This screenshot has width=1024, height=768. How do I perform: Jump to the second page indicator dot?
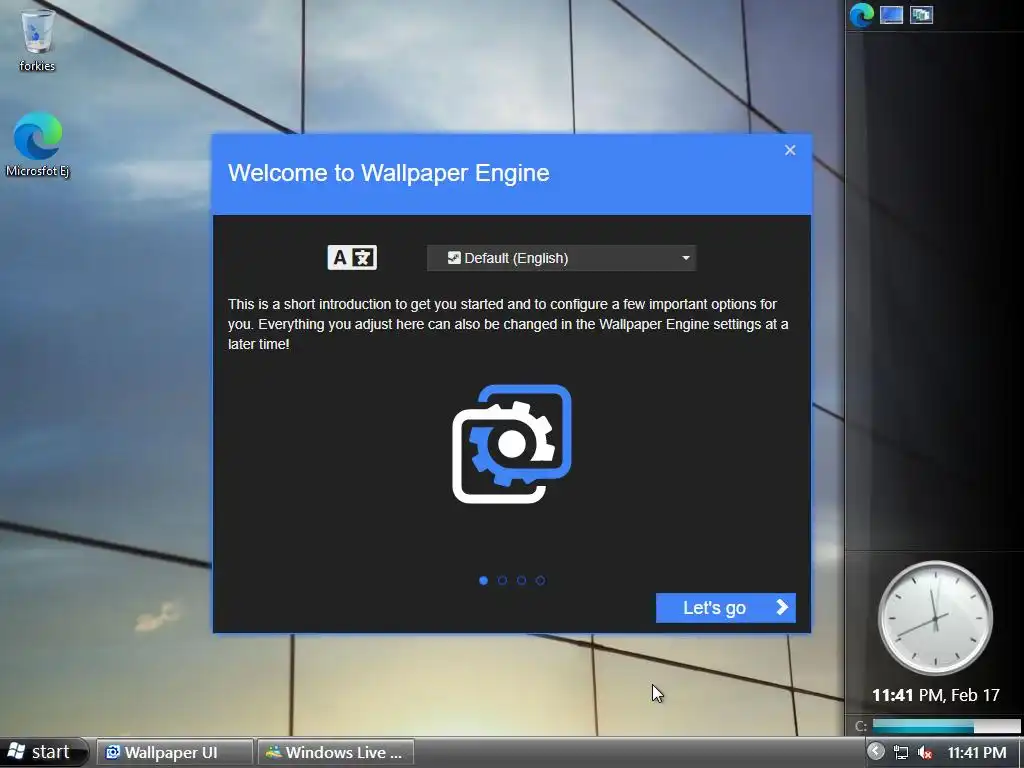pos(502,581)
